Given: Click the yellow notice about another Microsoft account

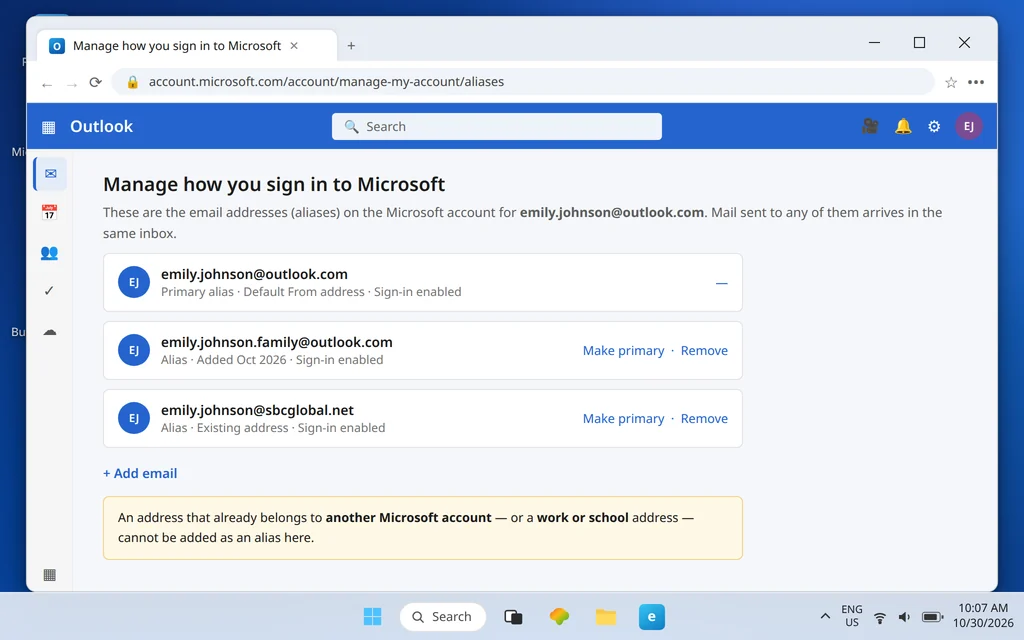Looking at the screenshot, I should tap(423, 528).
